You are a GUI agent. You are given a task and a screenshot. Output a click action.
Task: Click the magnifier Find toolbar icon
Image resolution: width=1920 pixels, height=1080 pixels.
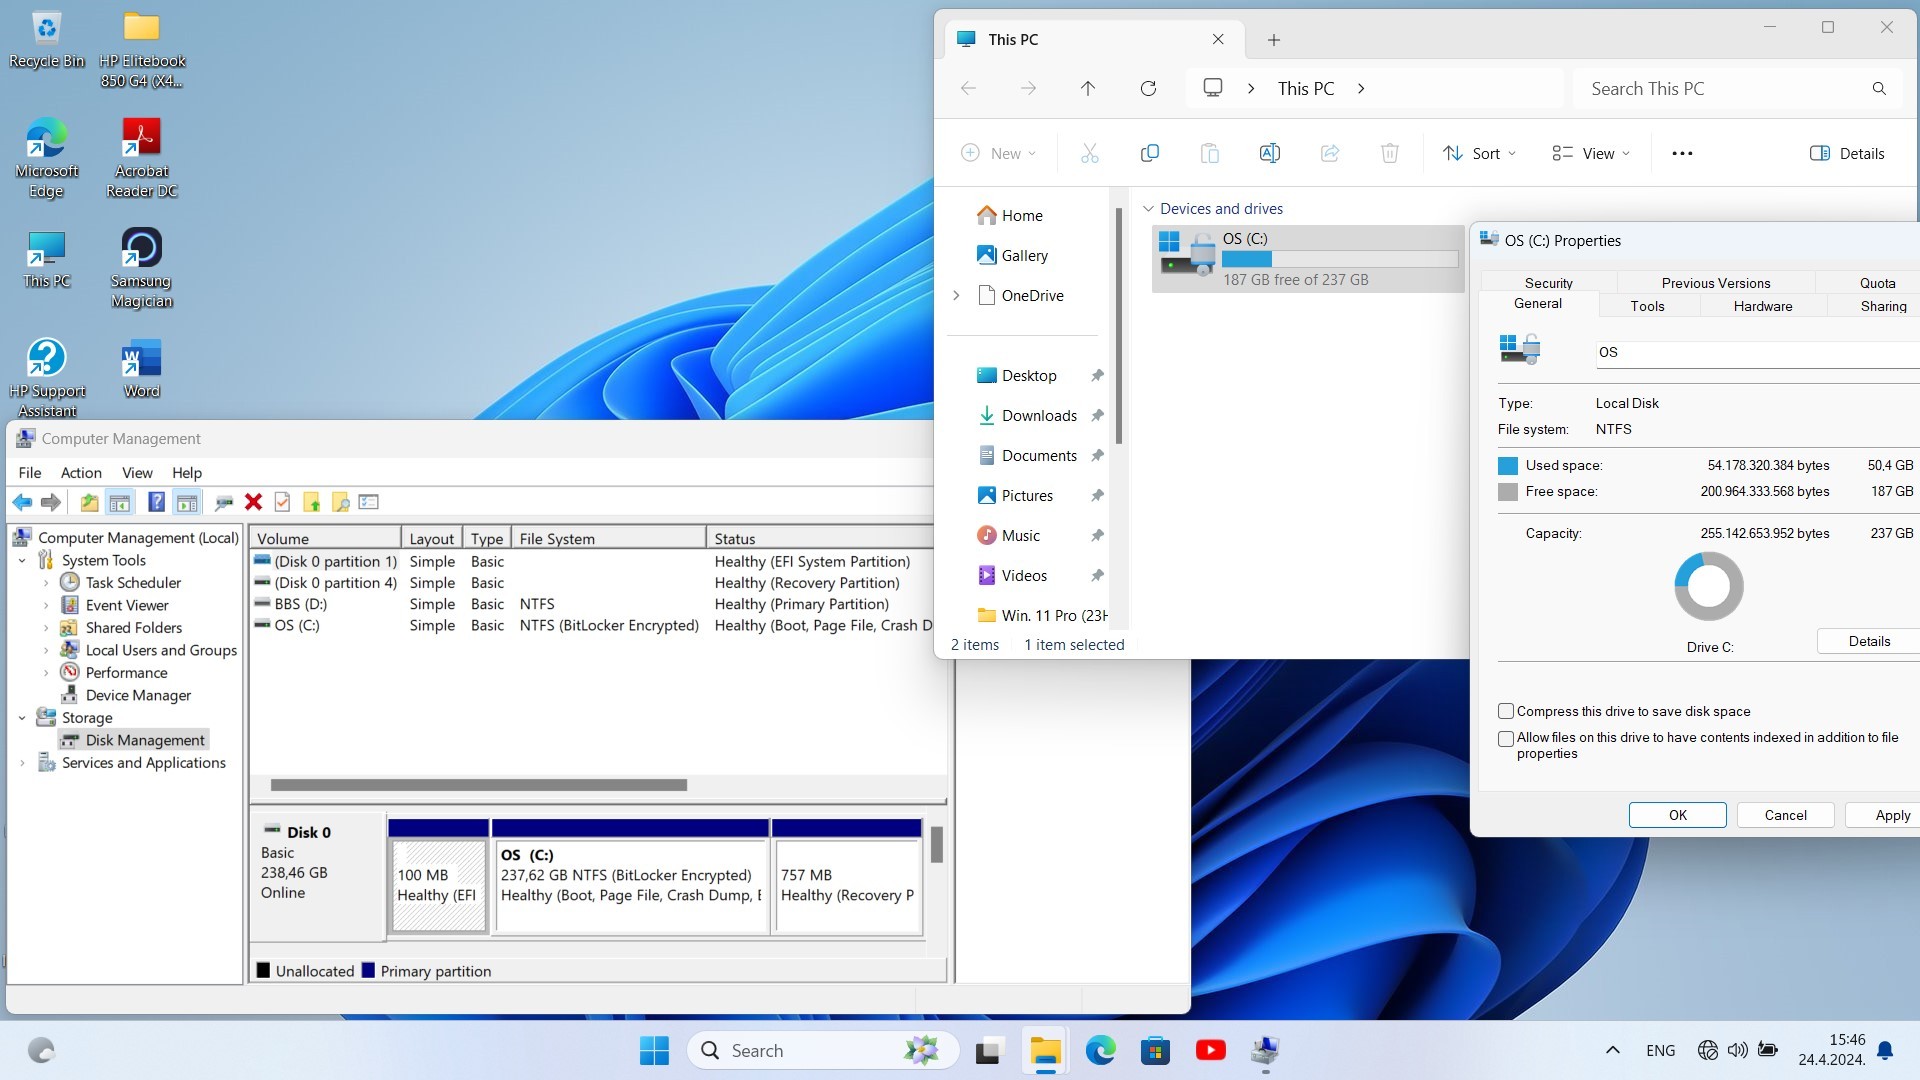[x=341, y=502]
